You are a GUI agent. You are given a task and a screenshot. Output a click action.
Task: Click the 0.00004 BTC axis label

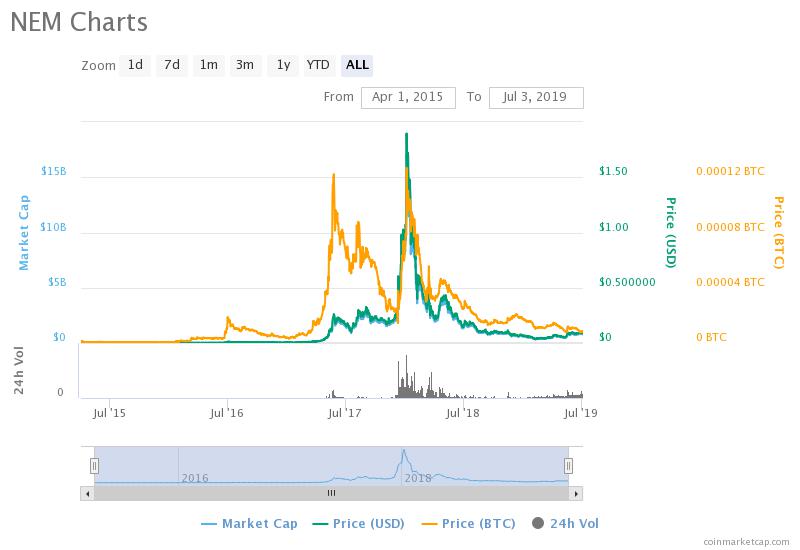coord(731,282)
